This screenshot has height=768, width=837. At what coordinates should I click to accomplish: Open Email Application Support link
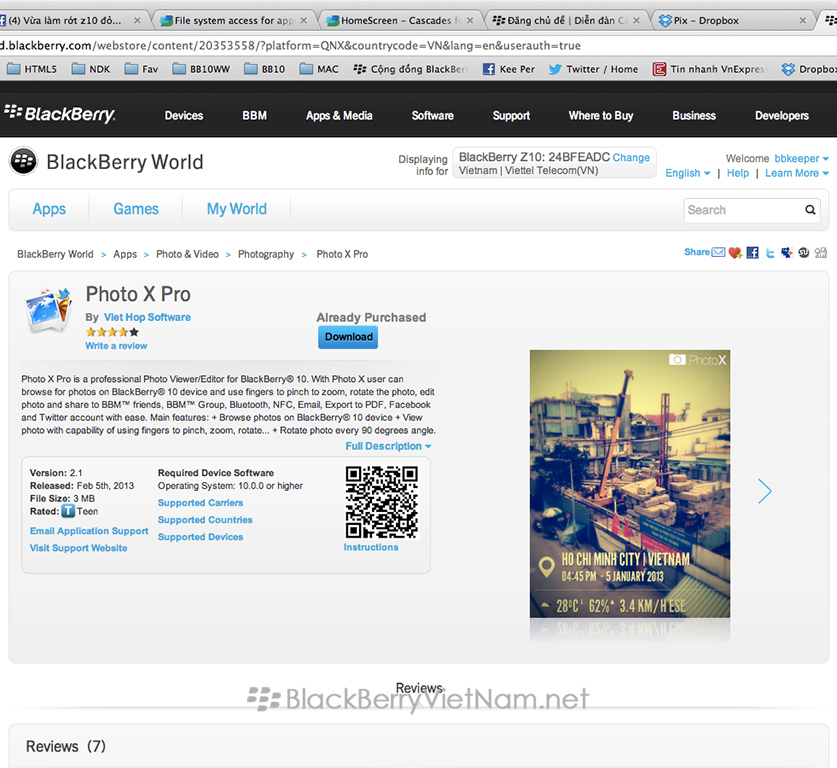click(89, 531)
